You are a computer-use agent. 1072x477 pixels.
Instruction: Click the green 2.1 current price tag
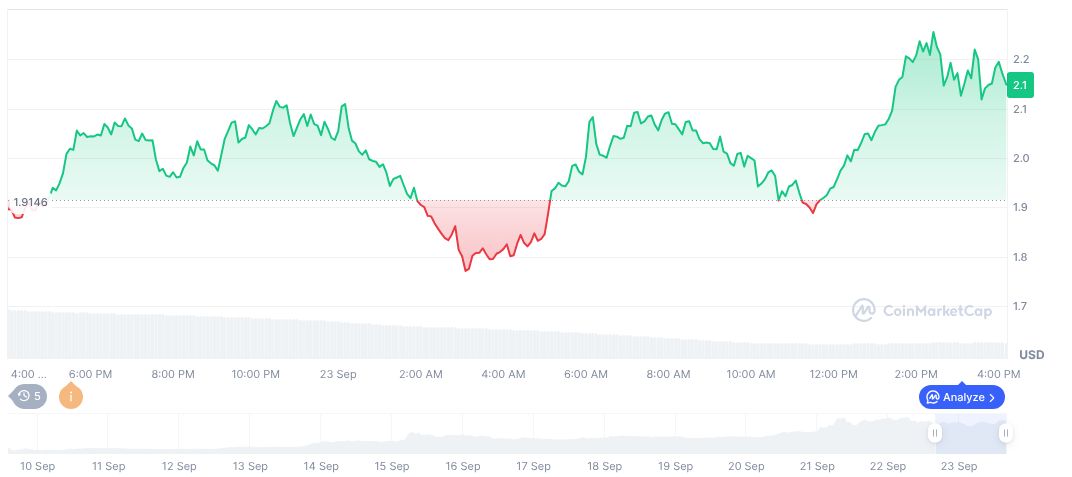point(1021,85)
